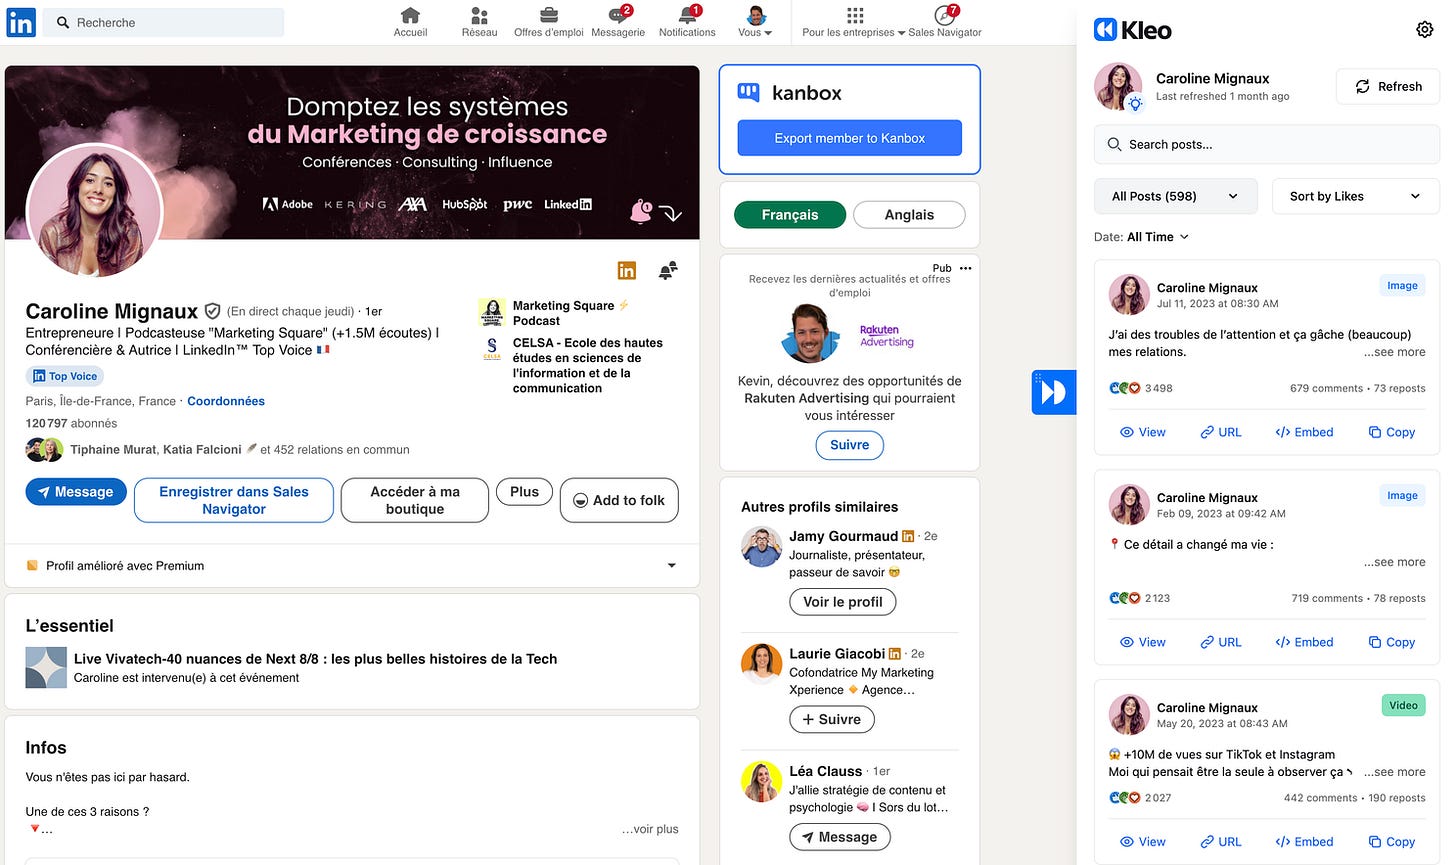This screenshot has width=1456, height=865.
Task: Click View on the Jul 11, 2023 post
Action: [1143, 432]
